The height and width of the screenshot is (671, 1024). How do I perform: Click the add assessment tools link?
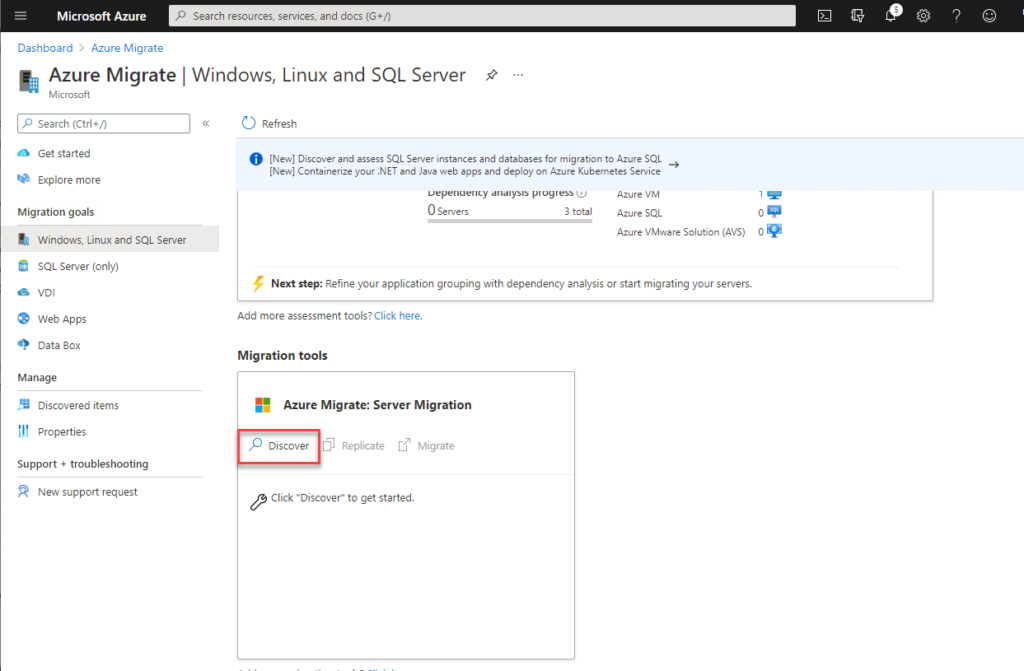pos(397,315)
